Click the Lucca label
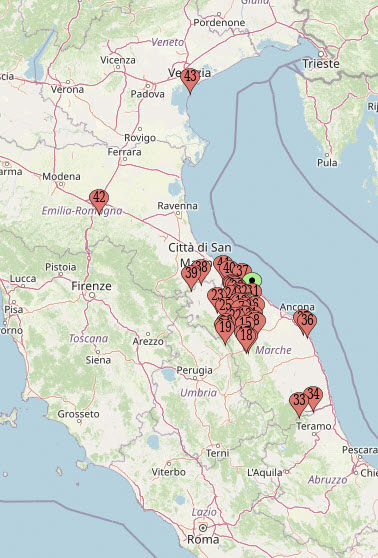 click(x=23, y=279)
